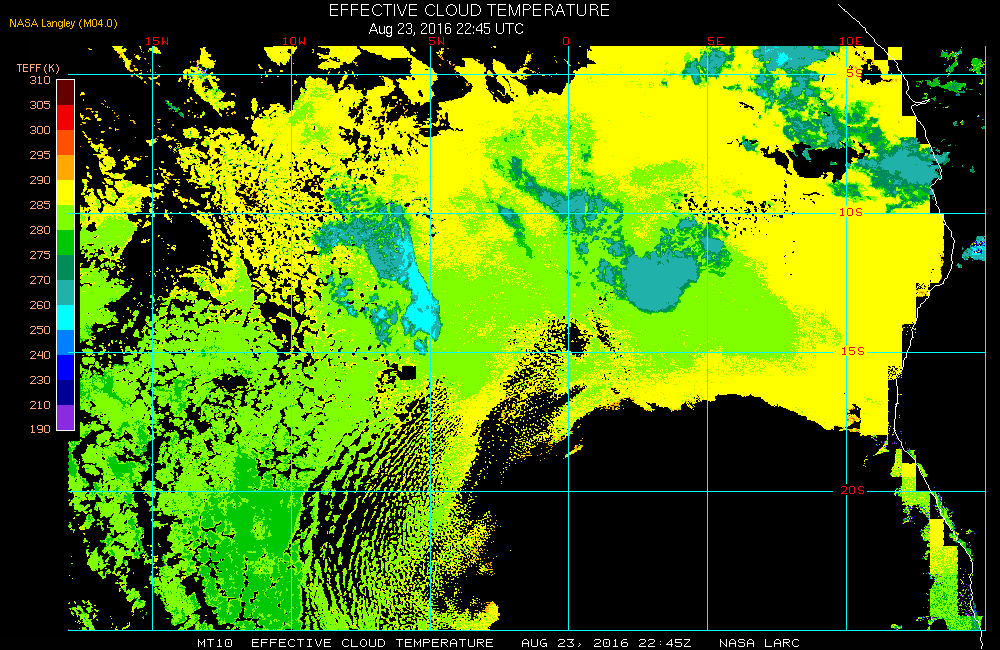
Task: Click the 290 K yellow legend swatch
Action: click(x=65, y=193)
